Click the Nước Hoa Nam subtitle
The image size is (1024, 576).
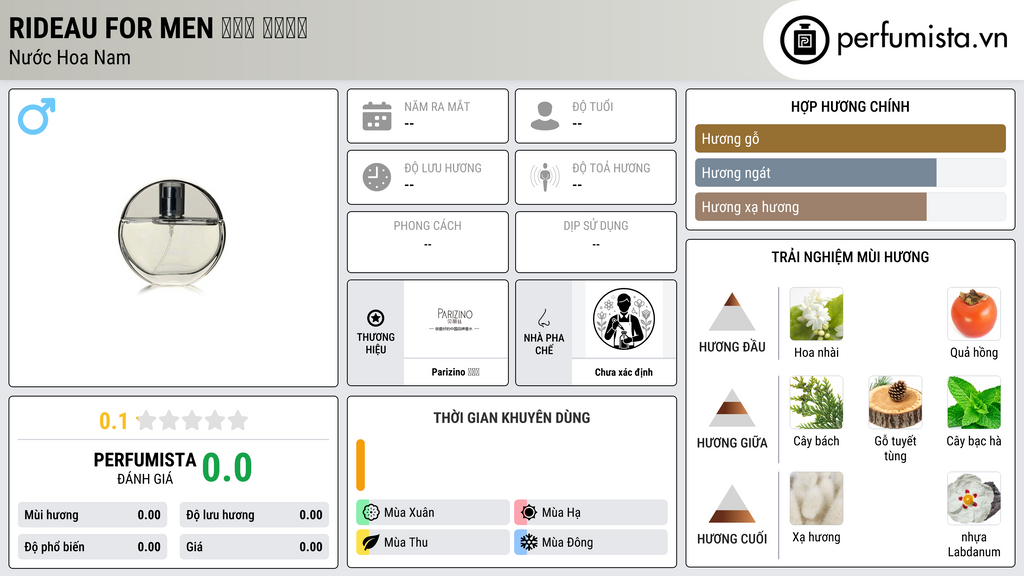pos(69,57)
